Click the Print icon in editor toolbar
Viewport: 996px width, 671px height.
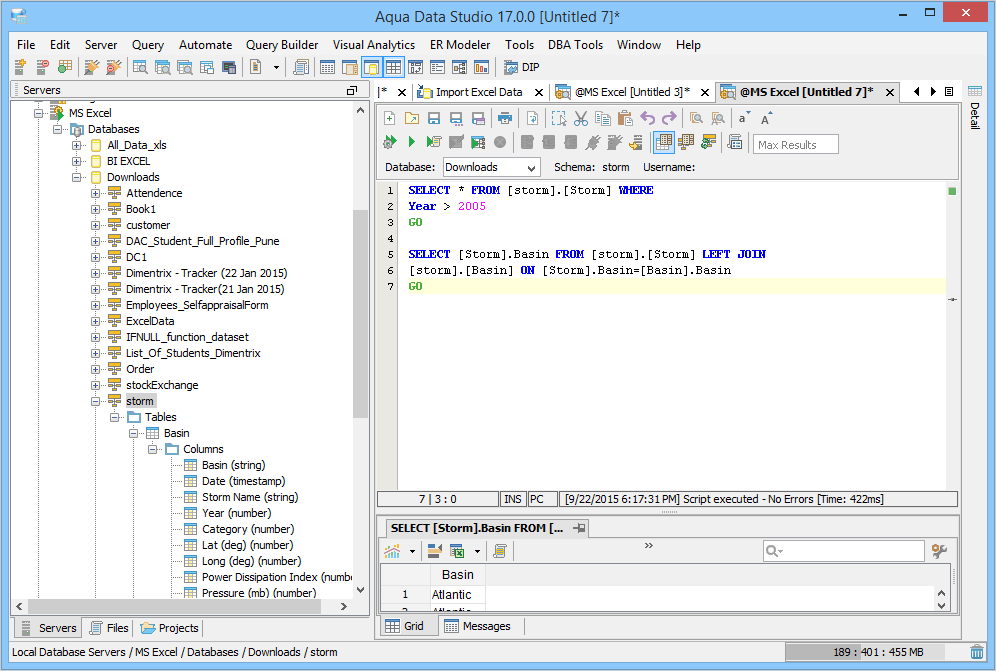(505, 118)
